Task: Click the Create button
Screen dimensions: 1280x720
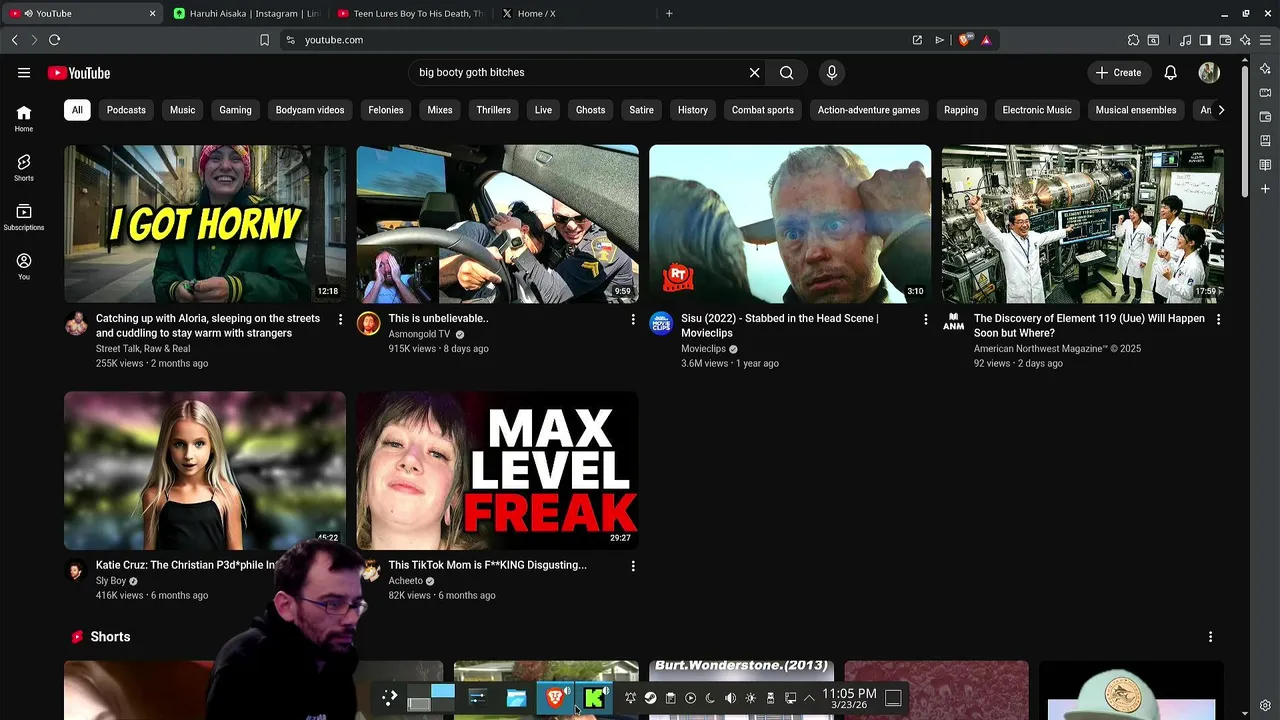Action: [1118, 73]
